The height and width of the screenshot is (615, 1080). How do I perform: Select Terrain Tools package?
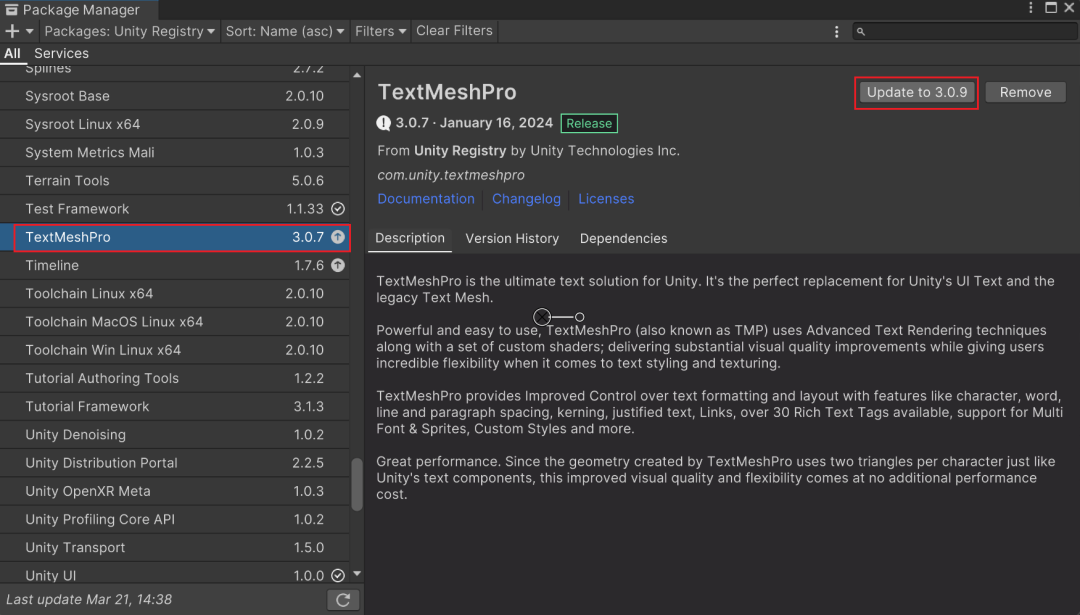coord(175,181)
